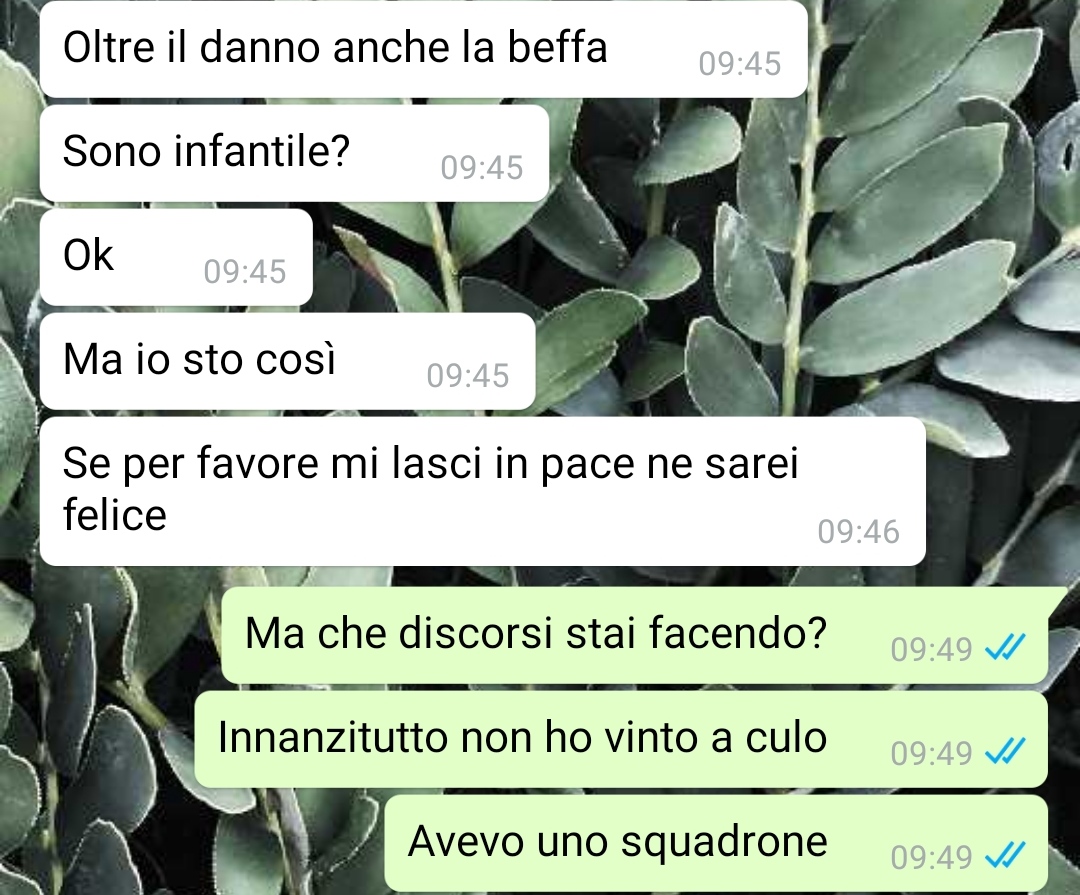1080x895 pixels.
Task: Tap the 09:46 timestamp on the 'felice' message
Action: (858, 532)
